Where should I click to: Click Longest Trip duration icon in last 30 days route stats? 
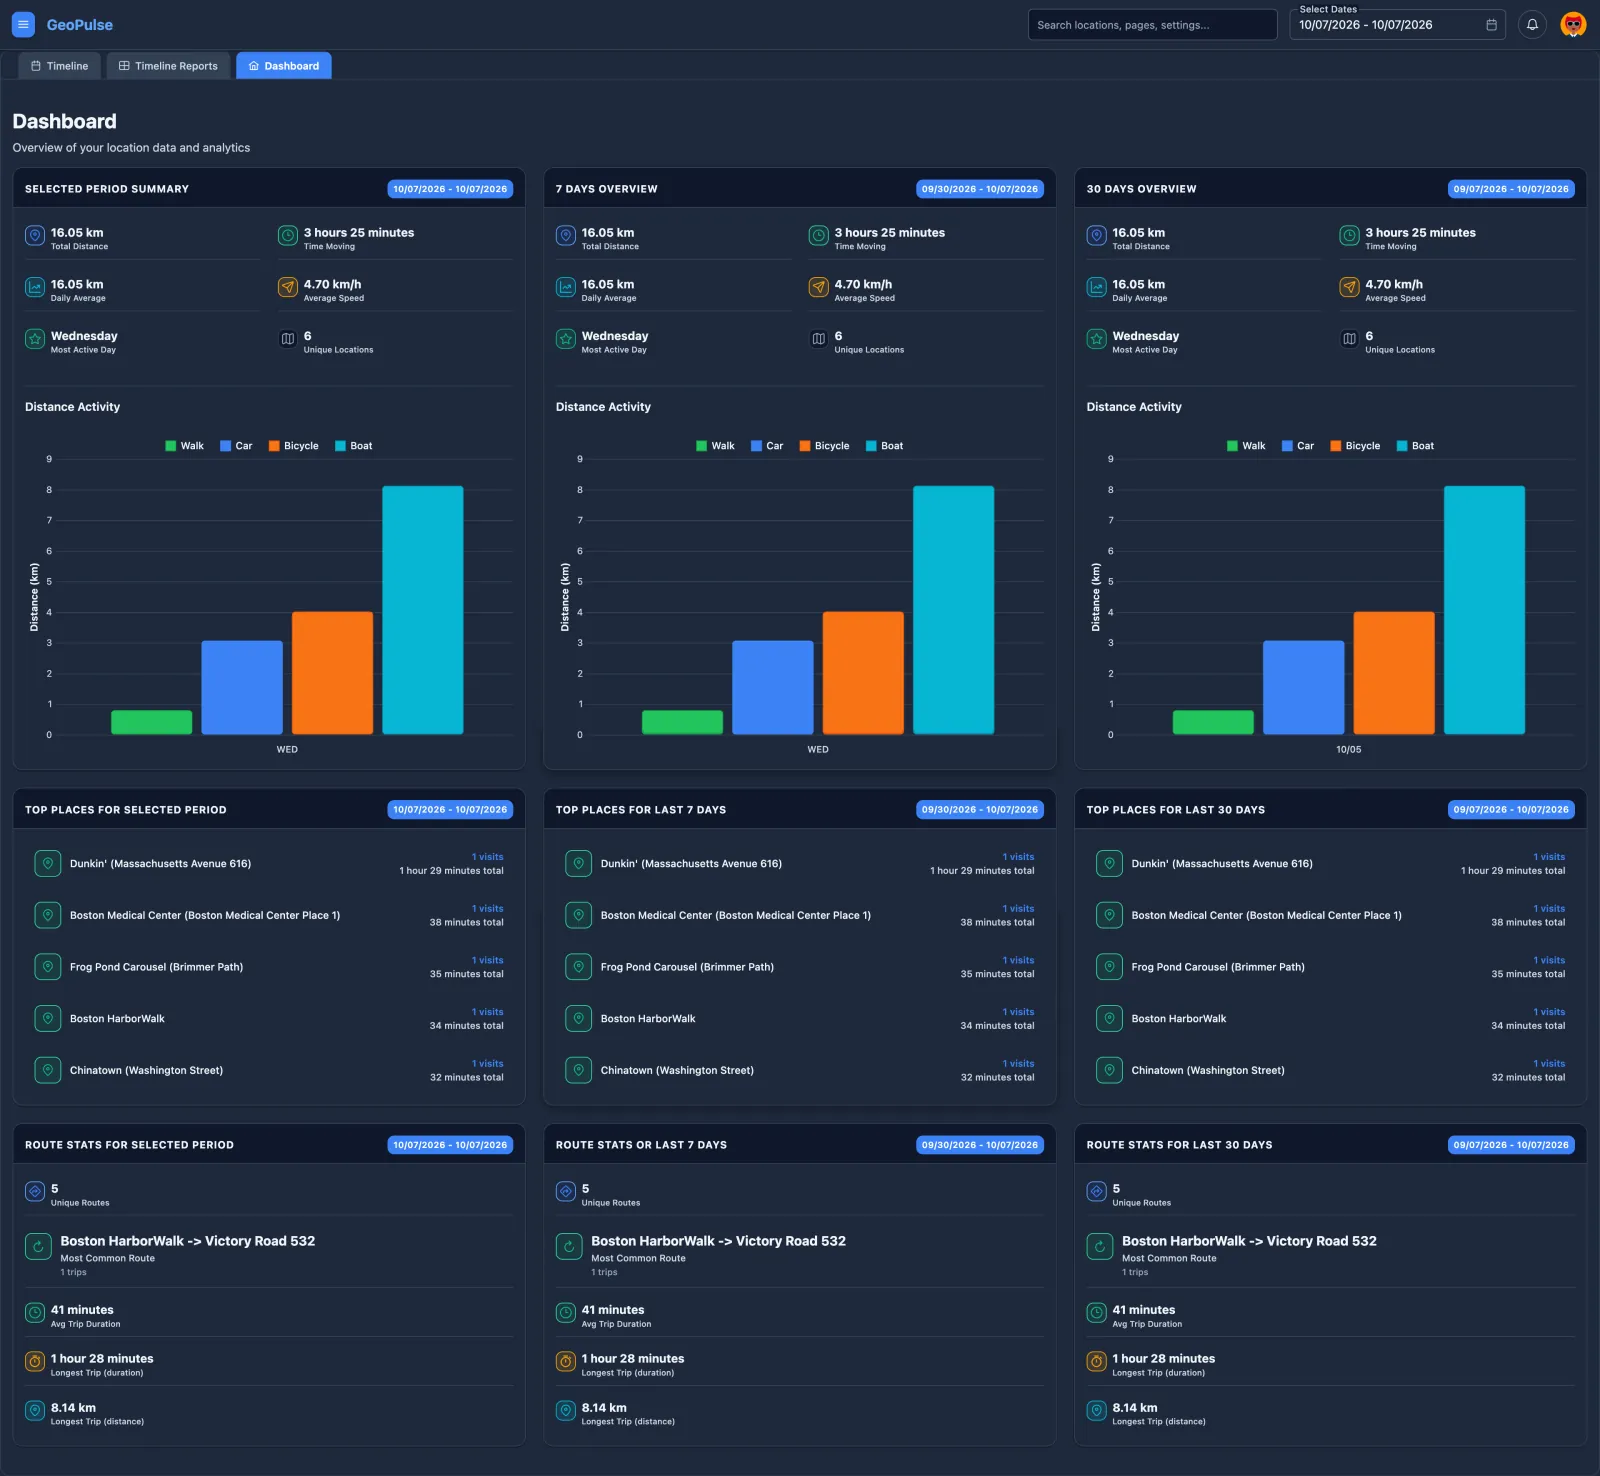1096,1362
